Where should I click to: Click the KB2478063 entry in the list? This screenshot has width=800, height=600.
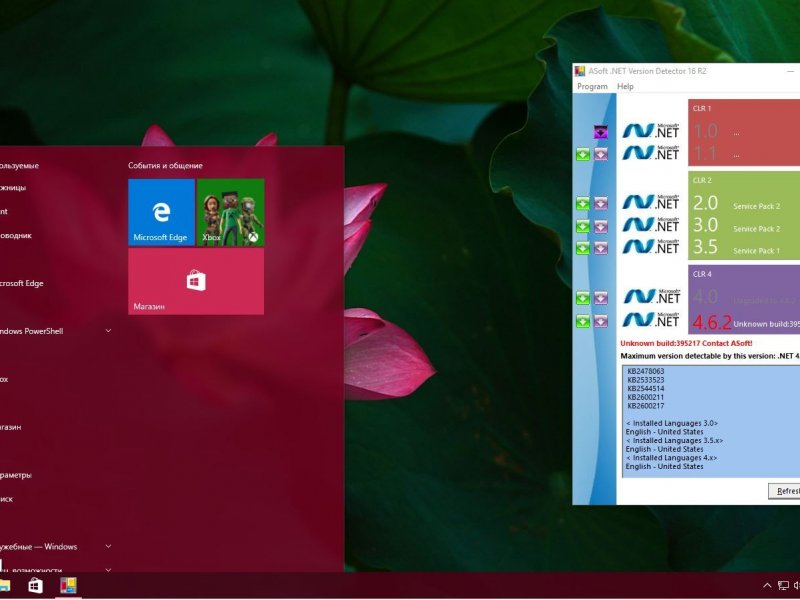[645, 371]
